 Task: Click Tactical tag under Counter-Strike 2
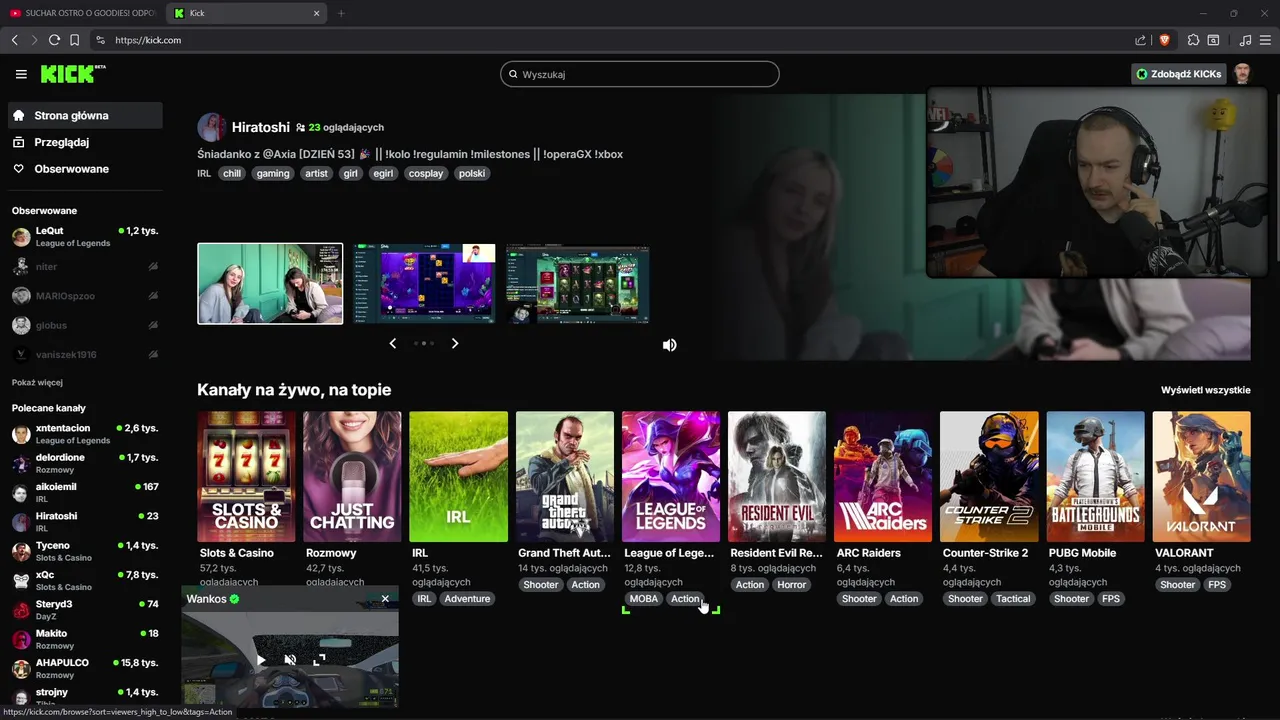pyautogui.click(x=1013, y=599)
